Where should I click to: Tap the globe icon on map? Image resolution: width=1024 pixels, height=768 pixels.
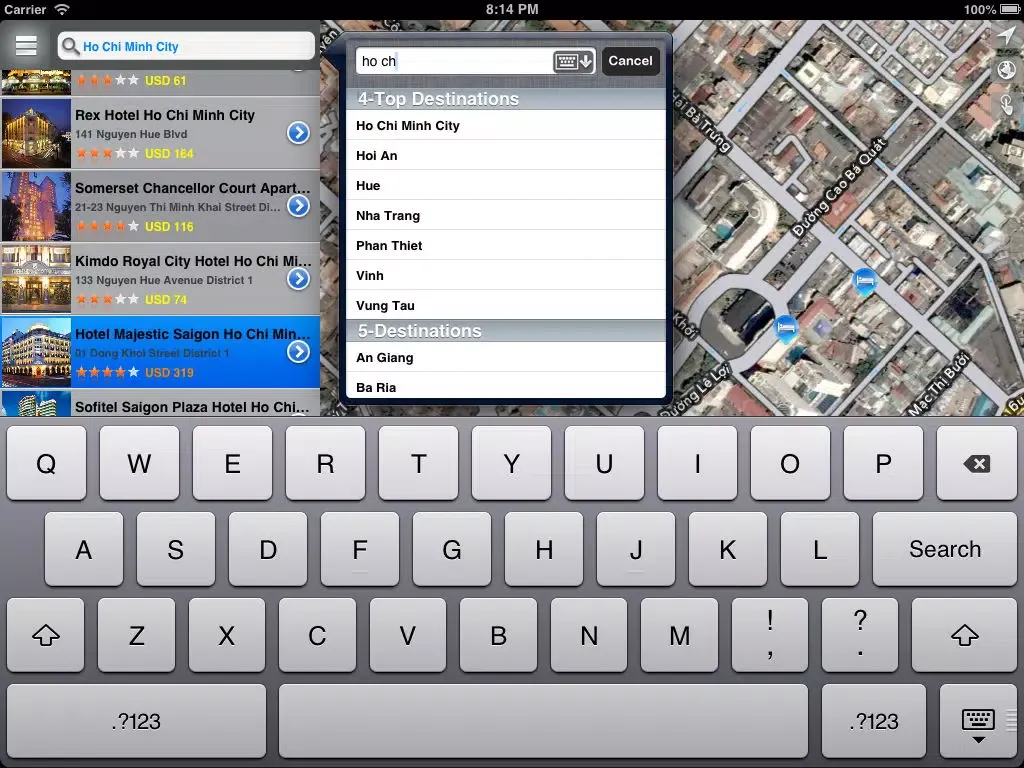(1006, 69)
